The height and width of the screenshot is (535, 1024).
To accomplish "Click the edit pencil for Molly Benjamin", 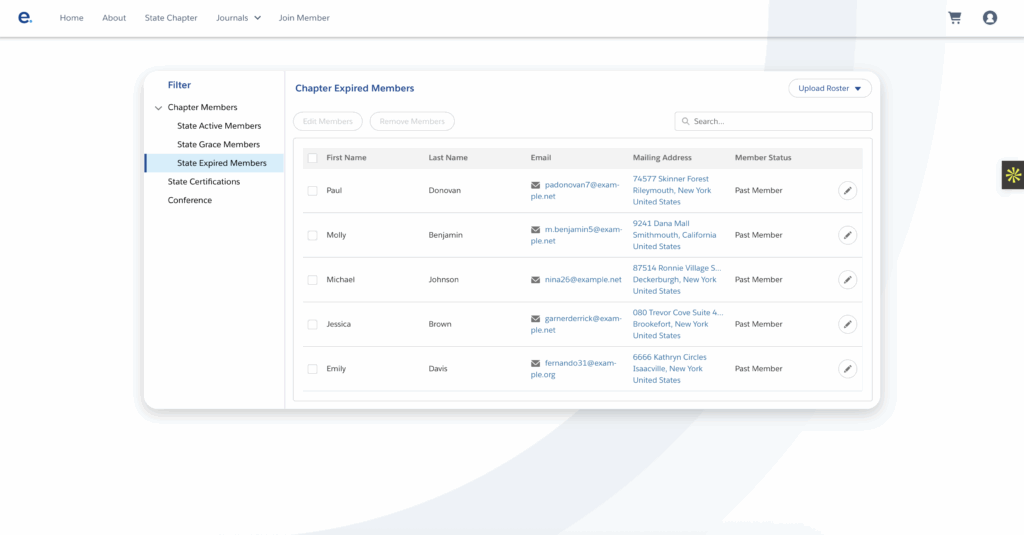I will tap(847, 235).
